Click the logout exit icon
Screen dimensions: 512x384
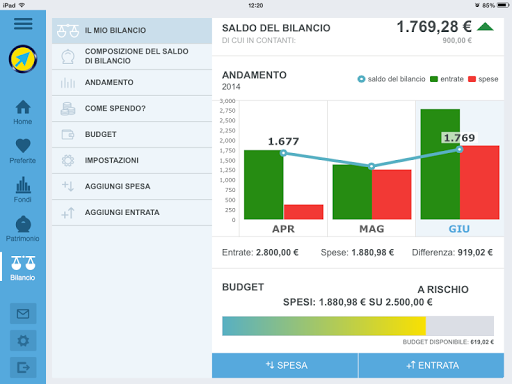[23, 368]
